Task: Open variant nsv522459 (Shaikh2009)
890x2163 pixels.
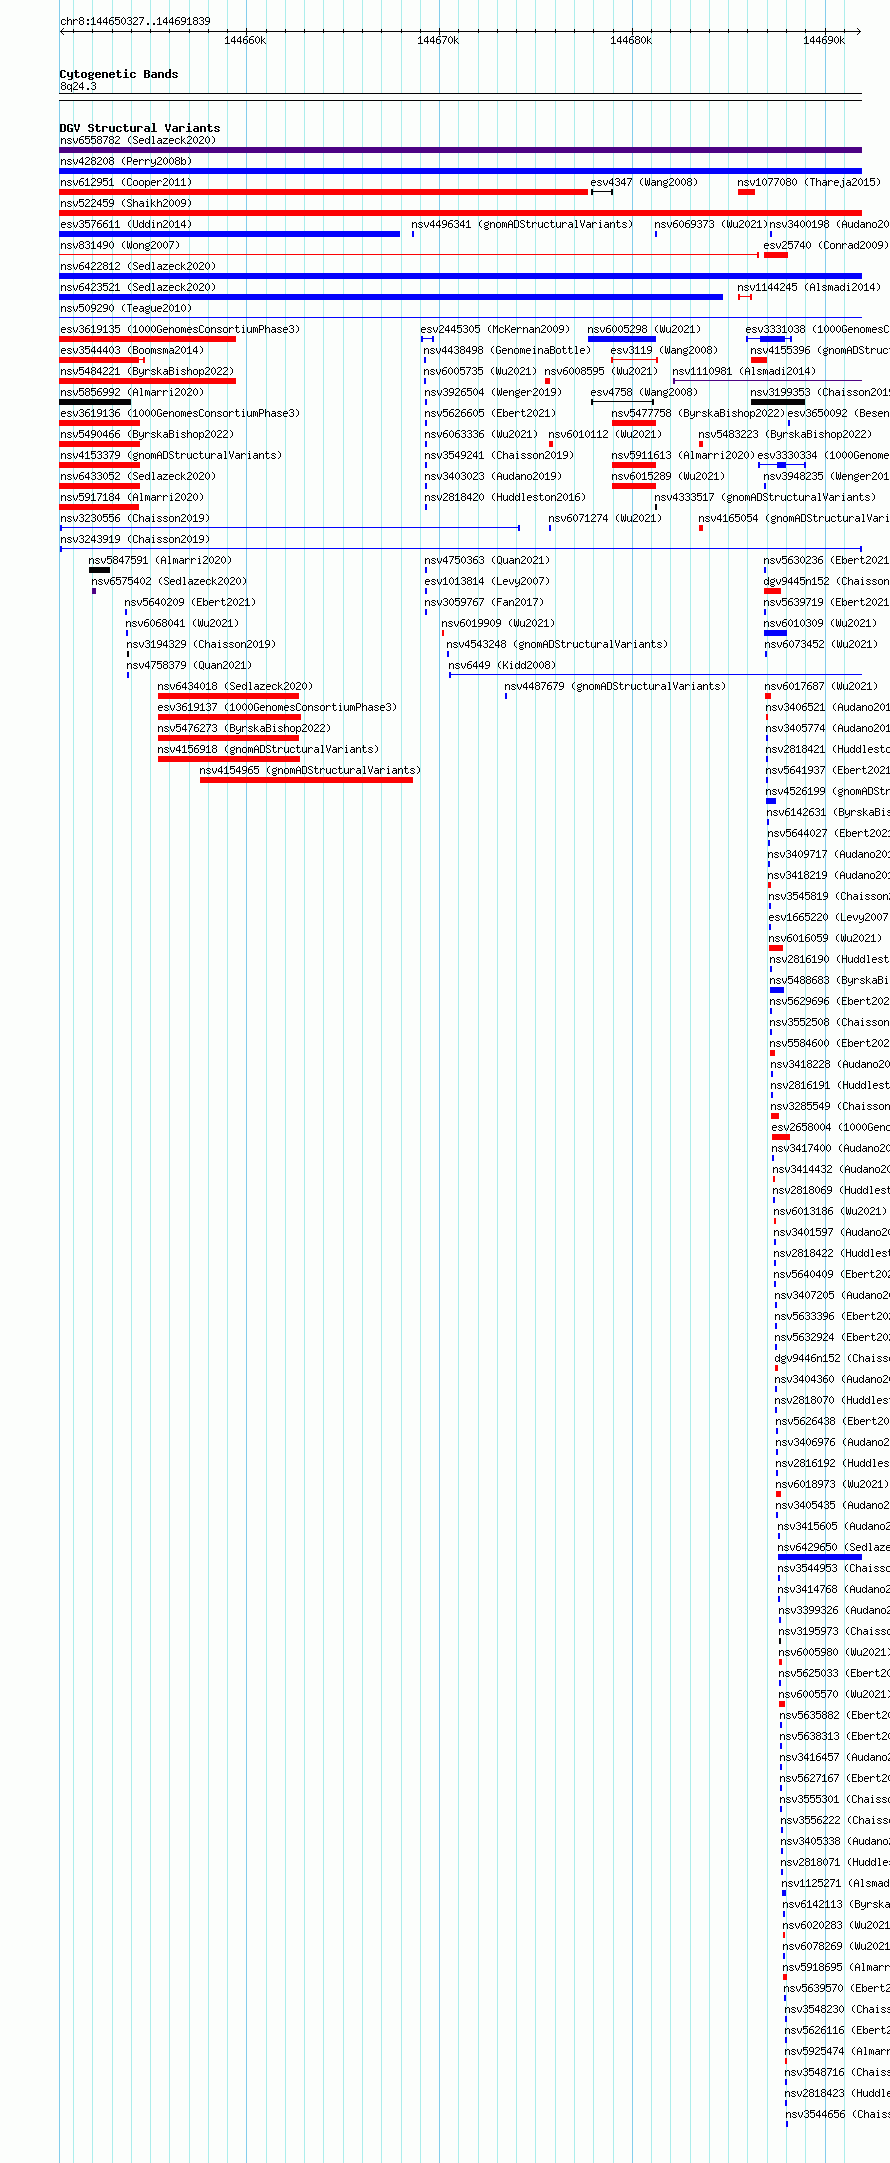Action: click(126, 203)
